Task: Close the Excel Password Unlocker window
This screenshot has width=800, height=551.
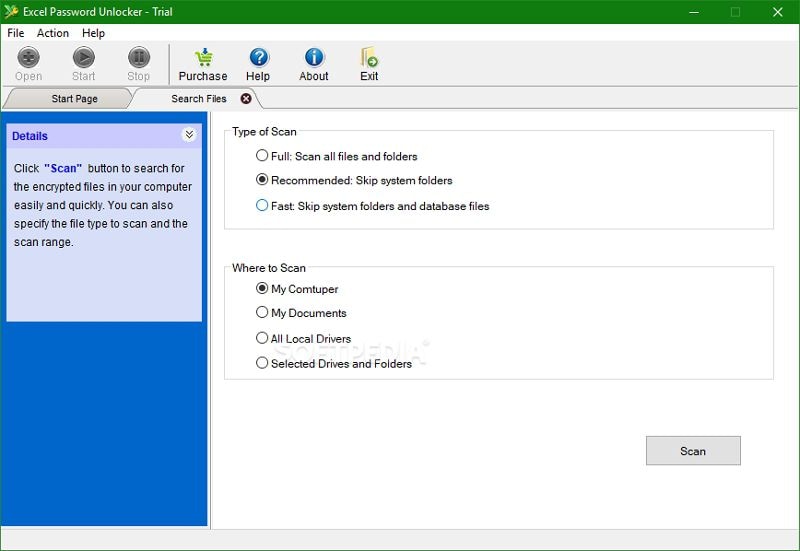Action: click(x=777, y=12)
